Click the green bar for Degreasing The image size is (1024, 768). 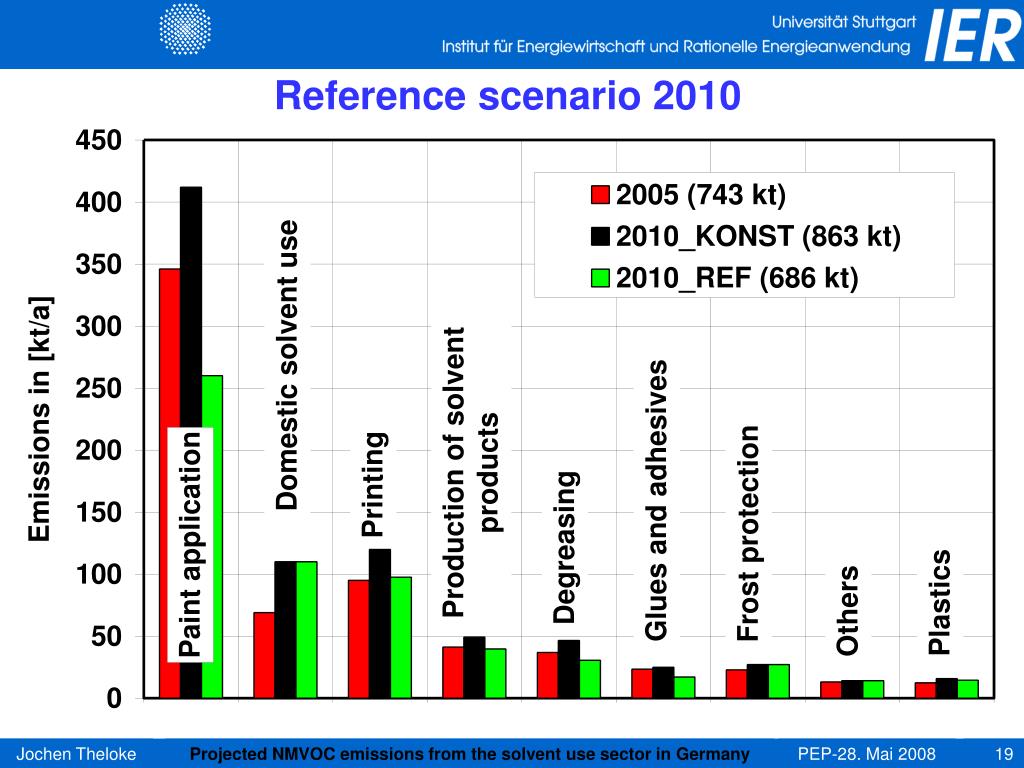coord(590,679)
